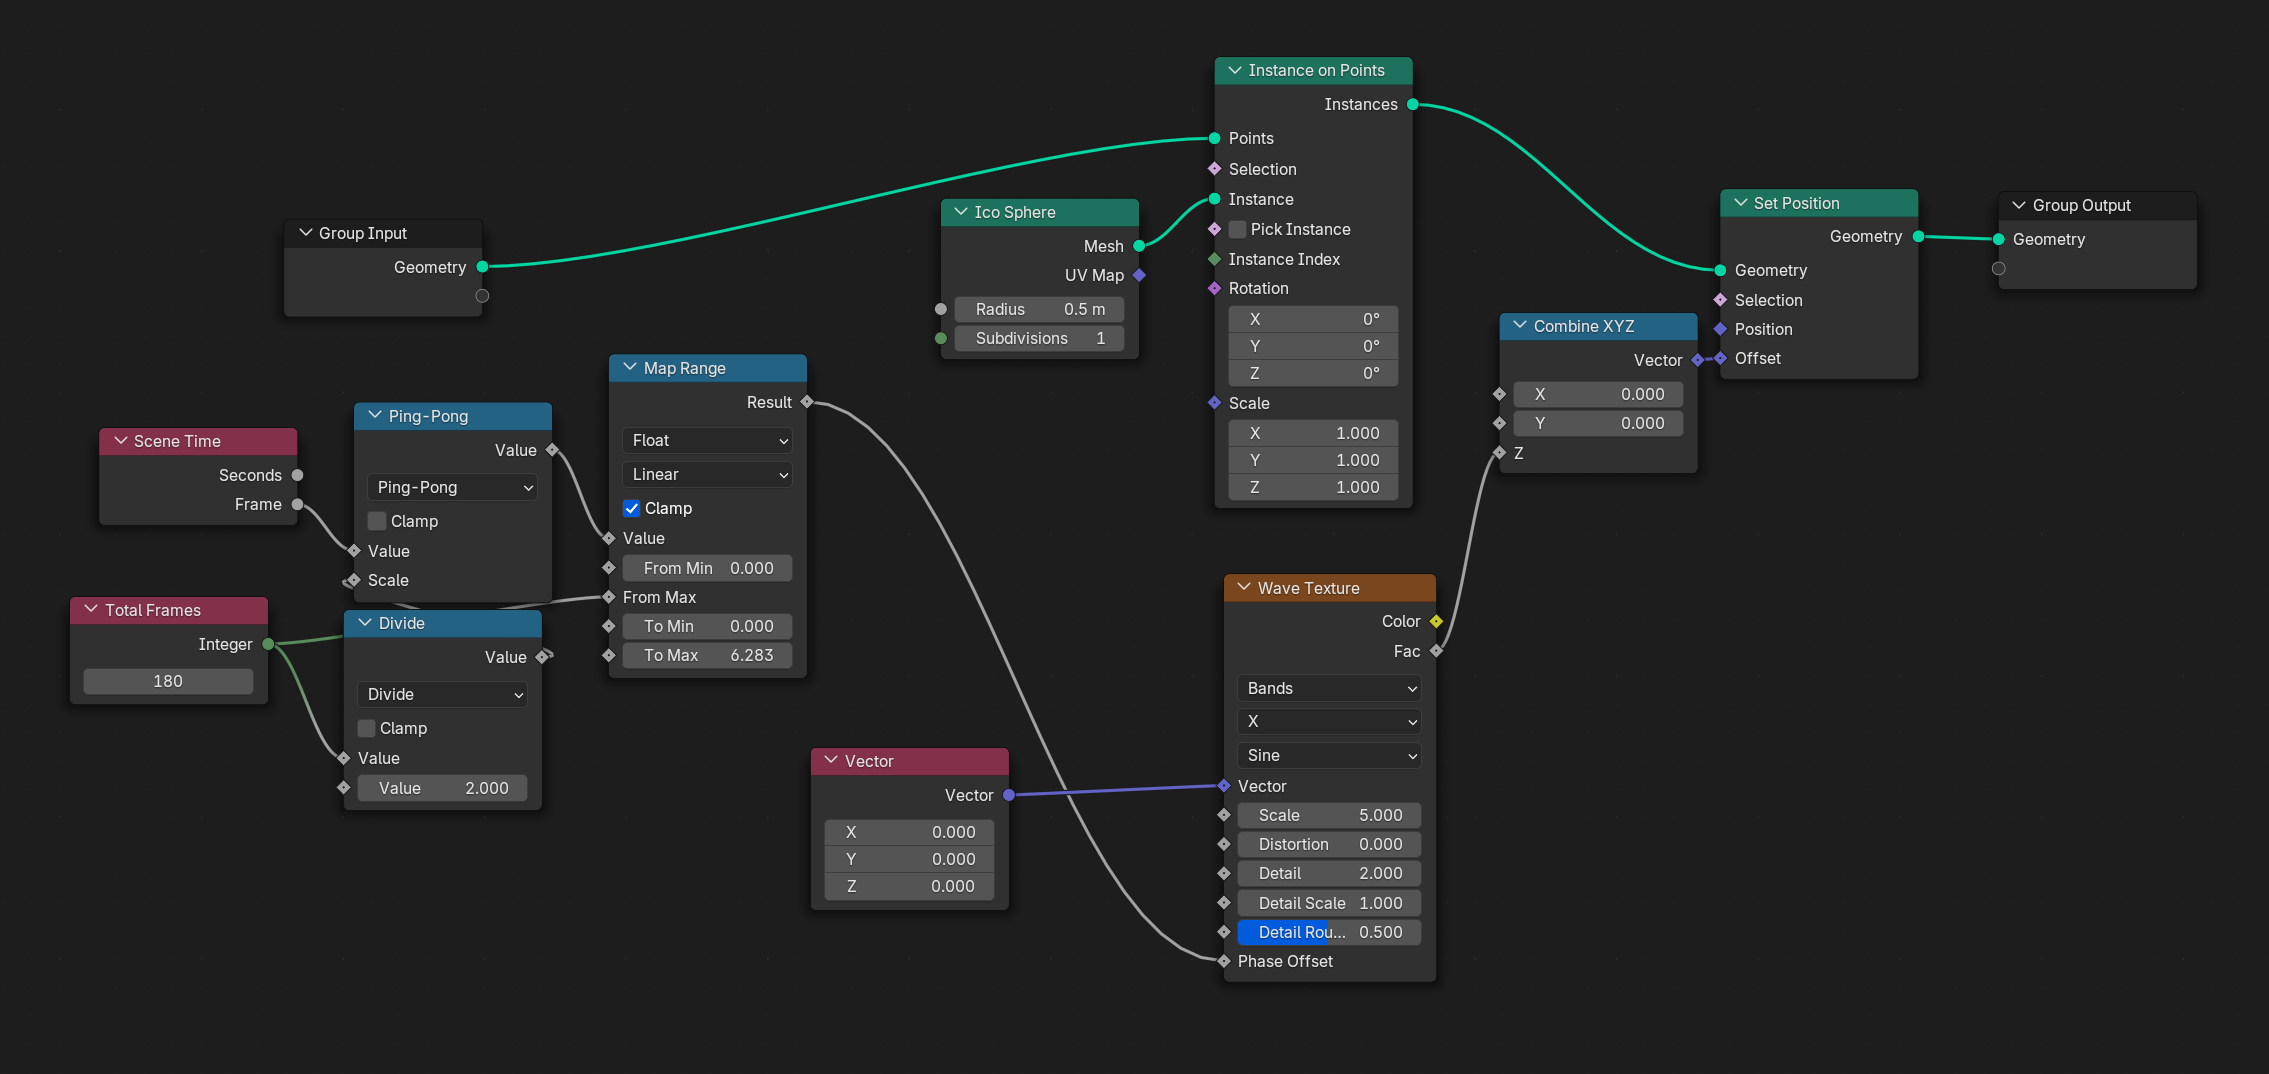Collapse the Instance on Points node
Image resolution: width=2269 pixels, height=1074 pixels.
pos(1235,70)
